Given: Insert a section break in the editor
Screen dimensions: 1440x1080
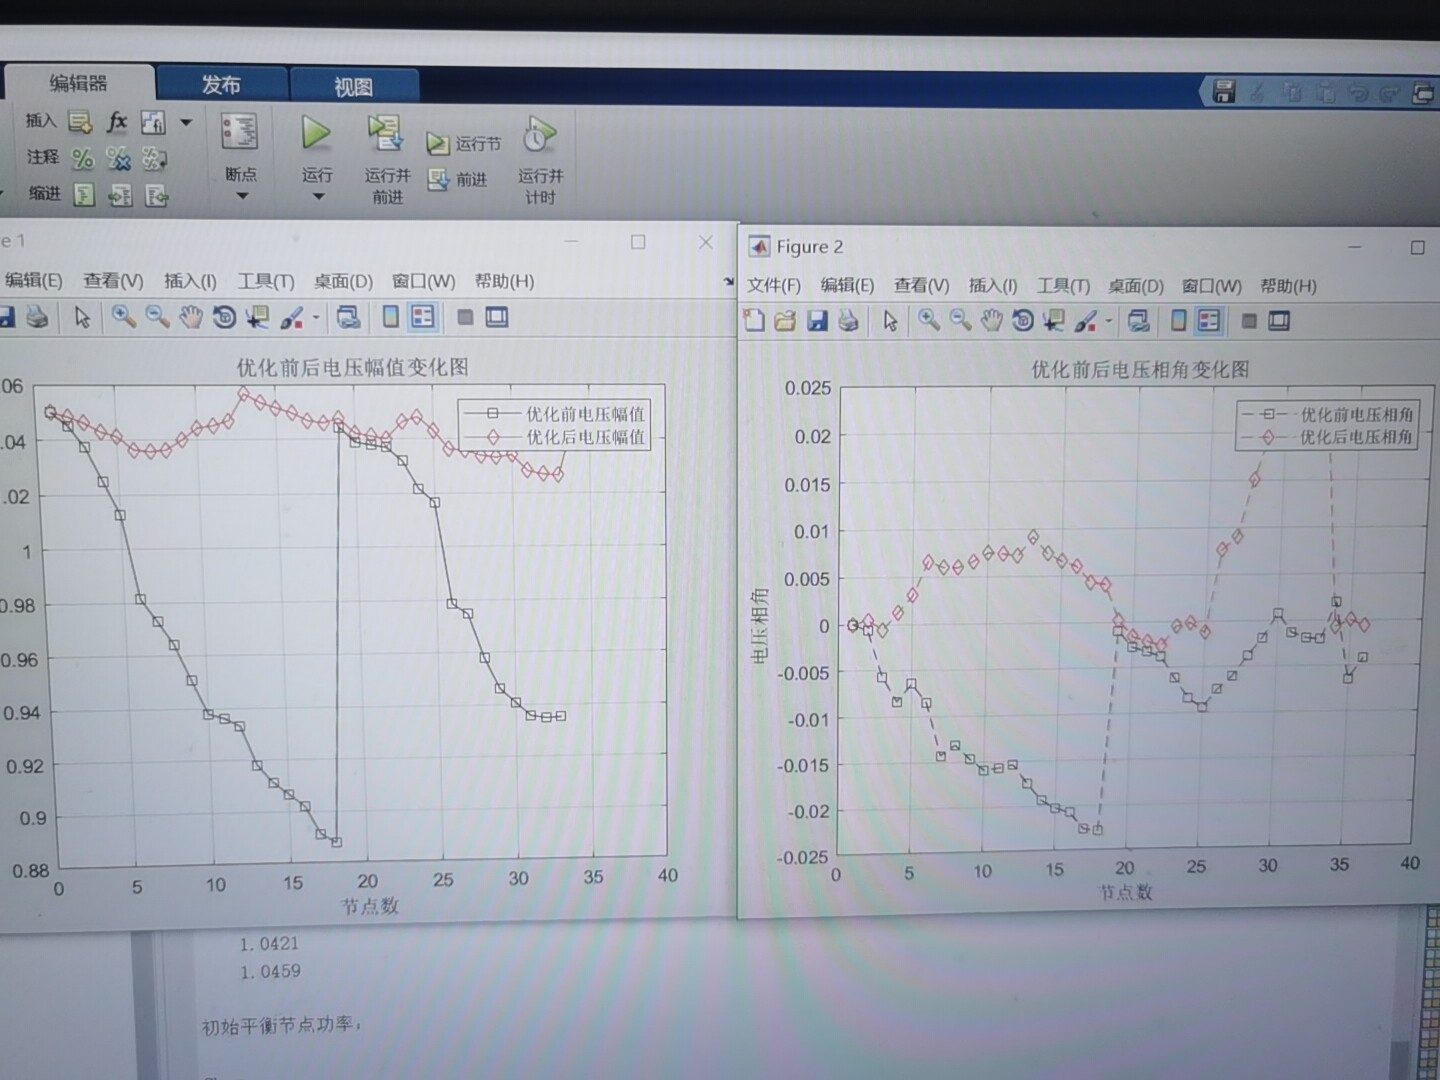Looking at the screenshot, I should (x=80, y=122).
